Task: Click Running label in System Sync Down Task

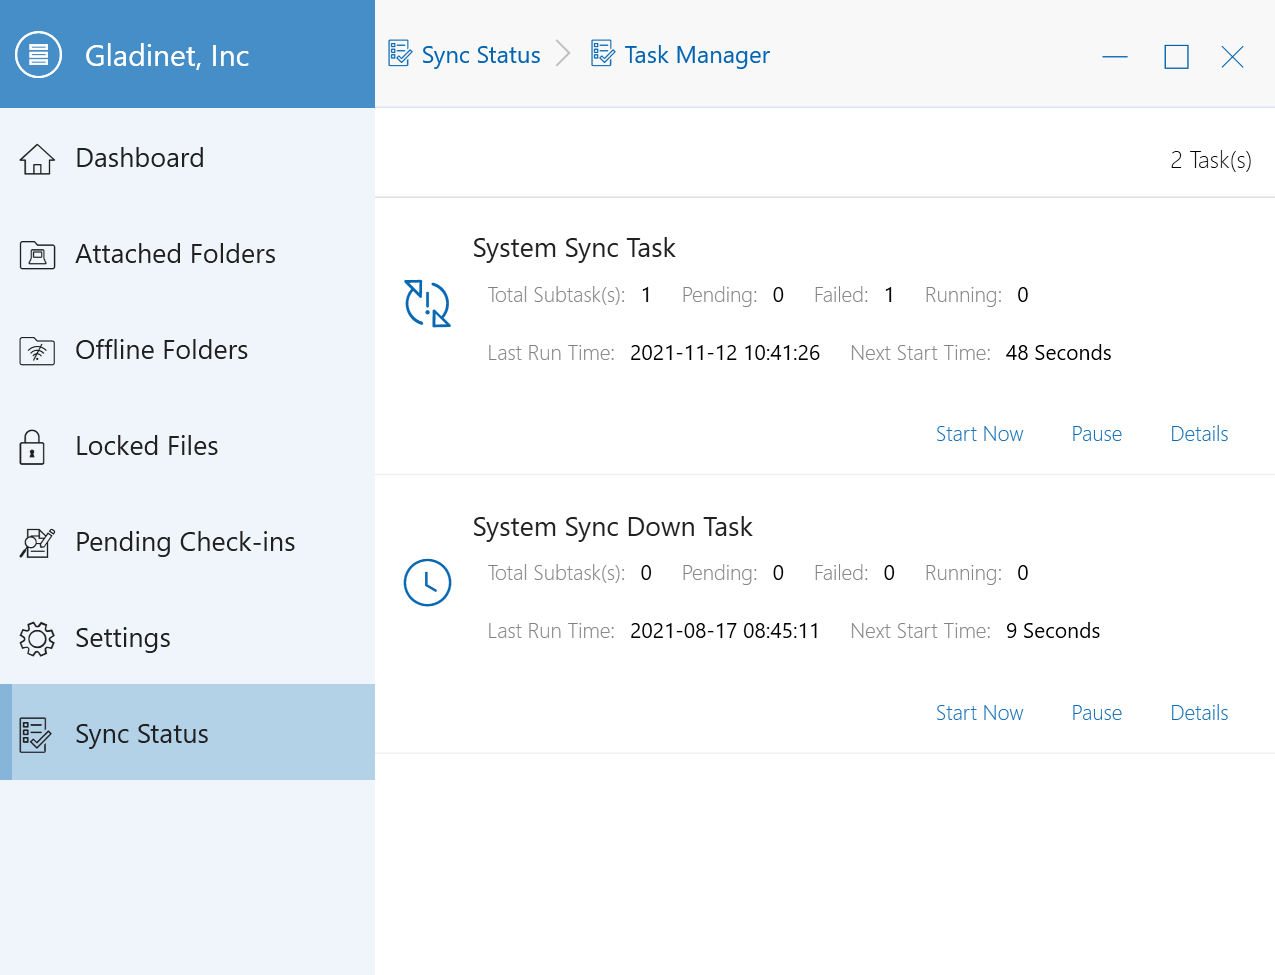Action: 963,573
